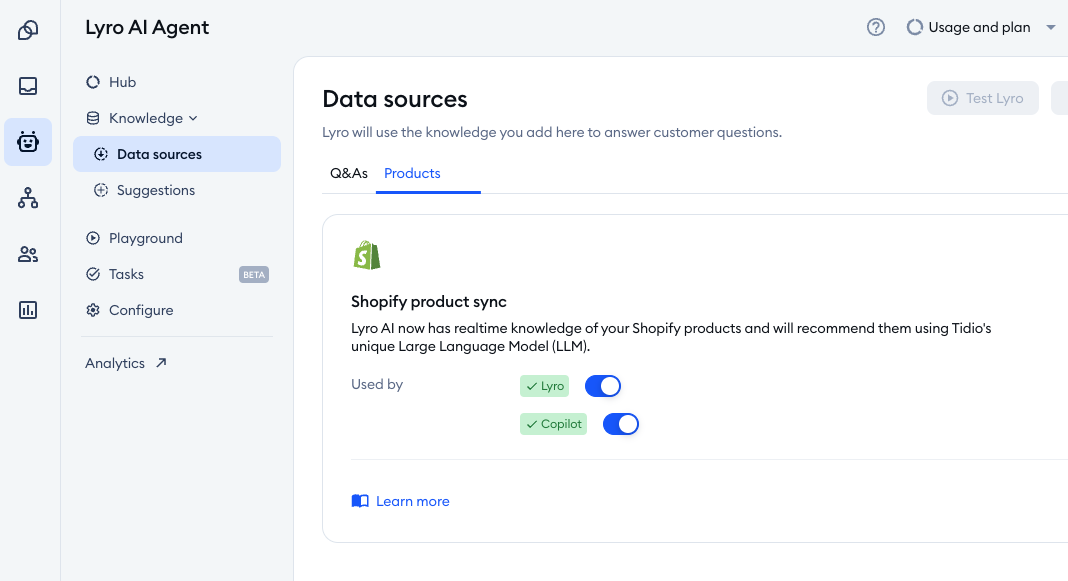Switch to the Q&As tab
The height and width of the screenshot is (581, 1068).
point(349,174)
